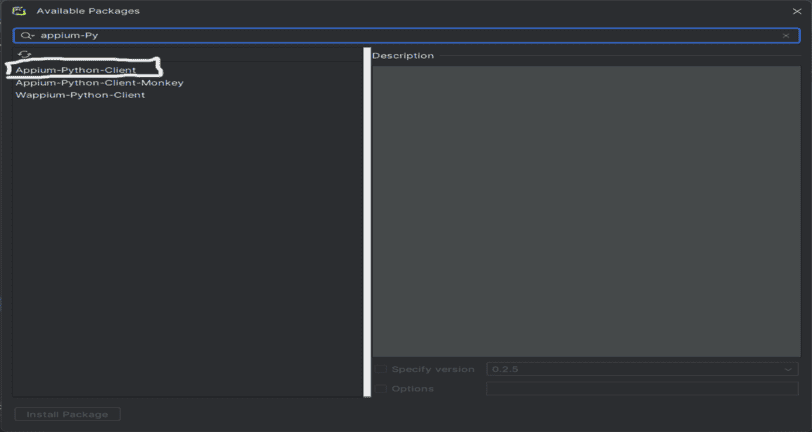812x432 pixels.
Task: Click the PyCharm logo in title bar
Action: coord(19,11)
